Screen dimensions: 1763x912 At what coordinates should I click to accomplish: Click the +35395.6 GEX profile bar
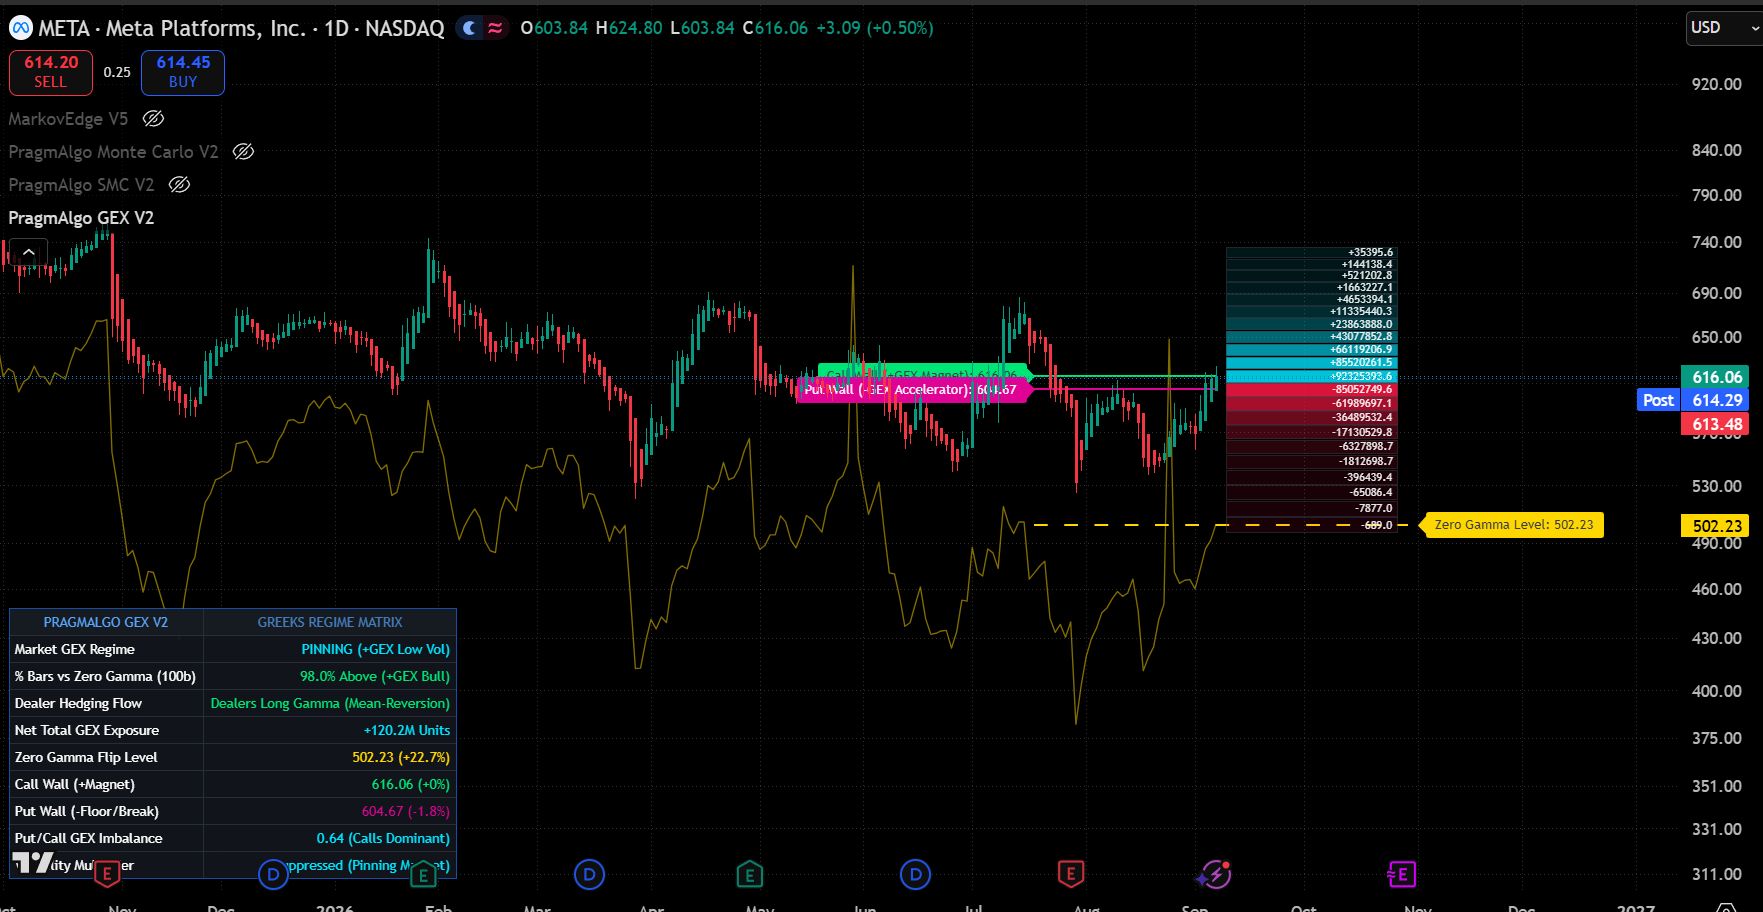tap(1311, 253)
